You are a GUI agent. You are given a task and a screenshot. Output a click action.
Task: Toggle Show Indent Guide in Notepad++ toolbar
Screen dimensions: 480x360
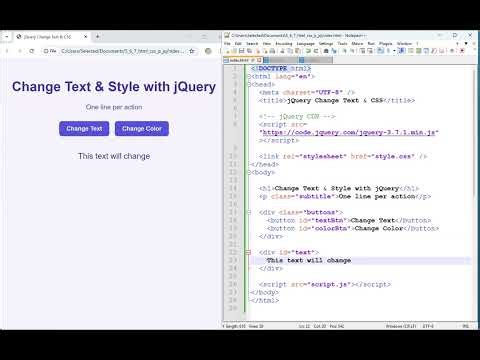click(x=402, y=51)
